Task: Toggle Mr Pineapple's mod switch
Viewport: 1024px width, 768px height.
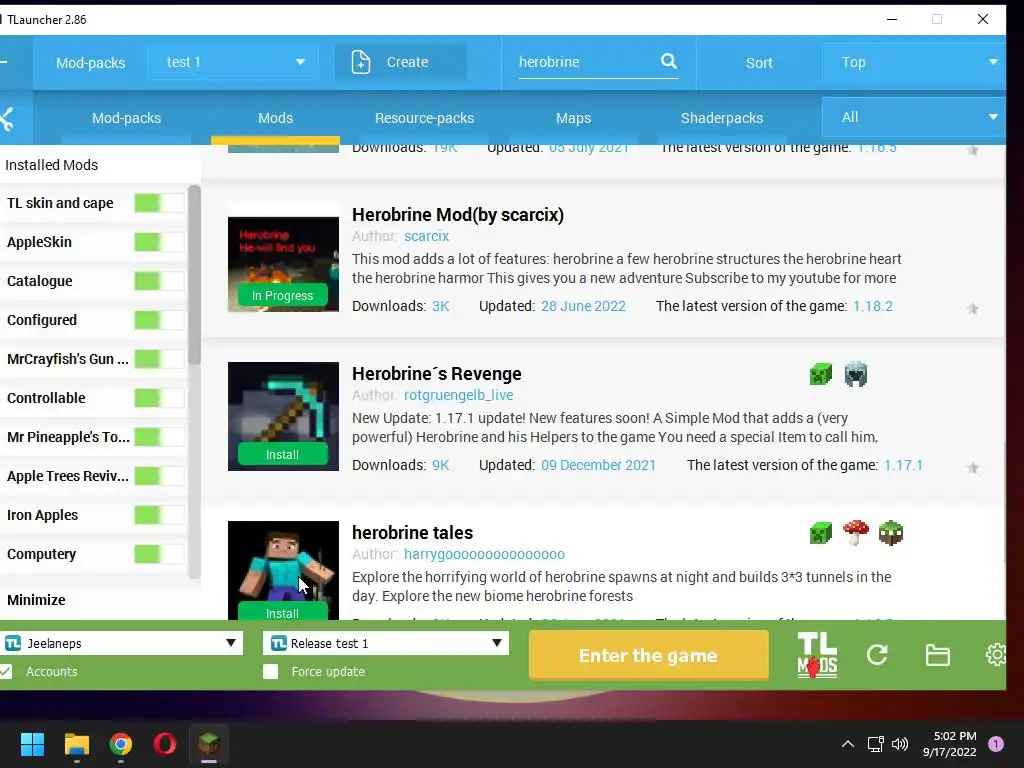Action: (159, 437)
